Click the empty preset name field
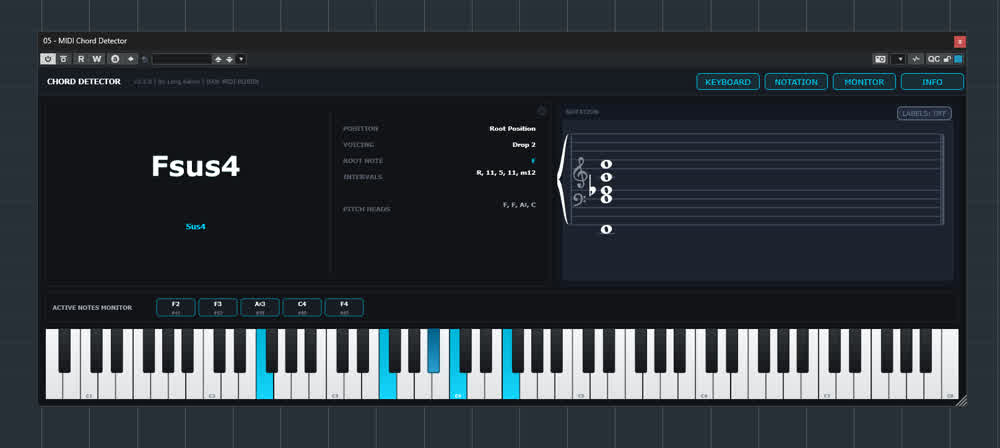 [182, 59]
